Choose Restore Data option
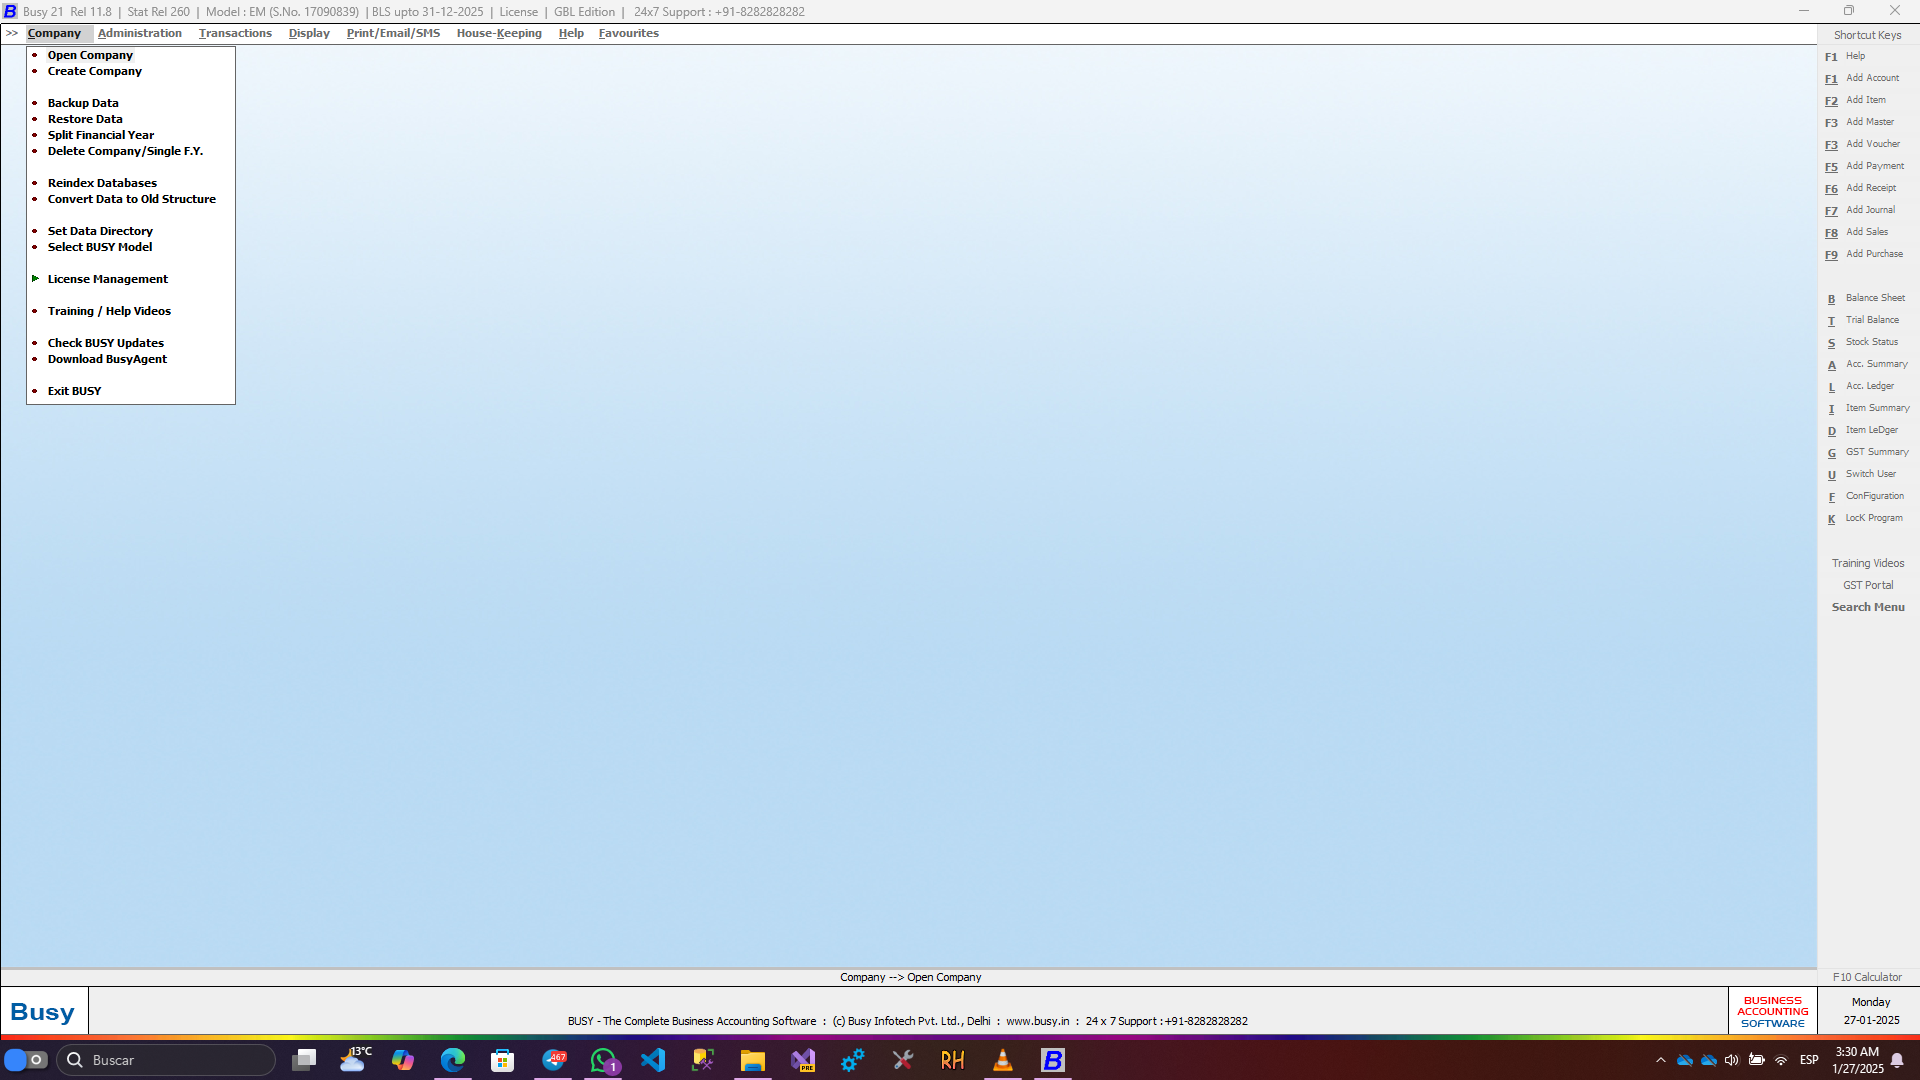Screen dimensions: 1920x1080 pos(85,119)
